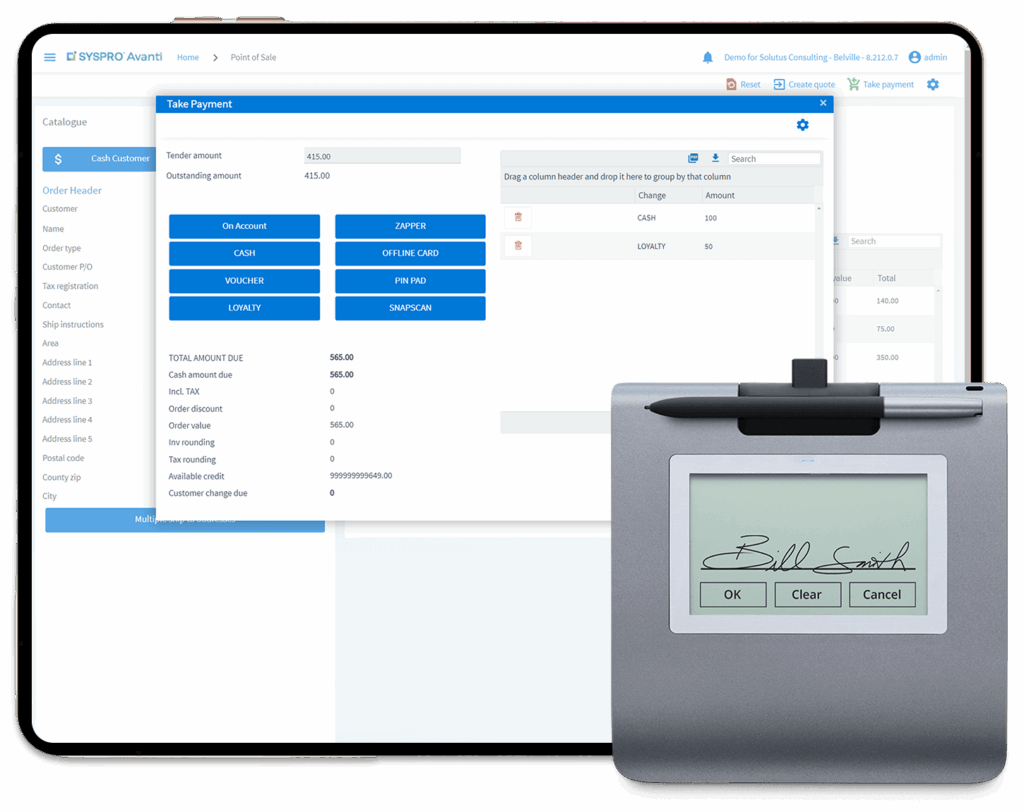Switch to the Point of Sale breadcrumb
The height and width of the screenshot is (812, 1024).
253,57
